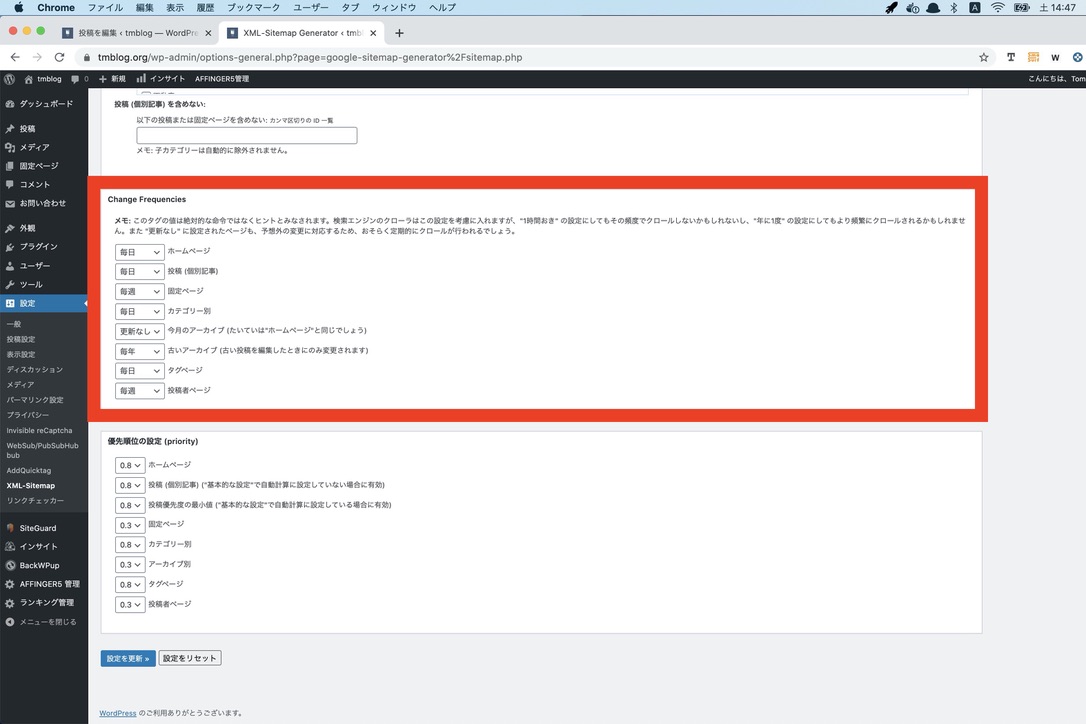
Task: Open Invisible reCaptcha submenu link
Action: tap(39, 430)
